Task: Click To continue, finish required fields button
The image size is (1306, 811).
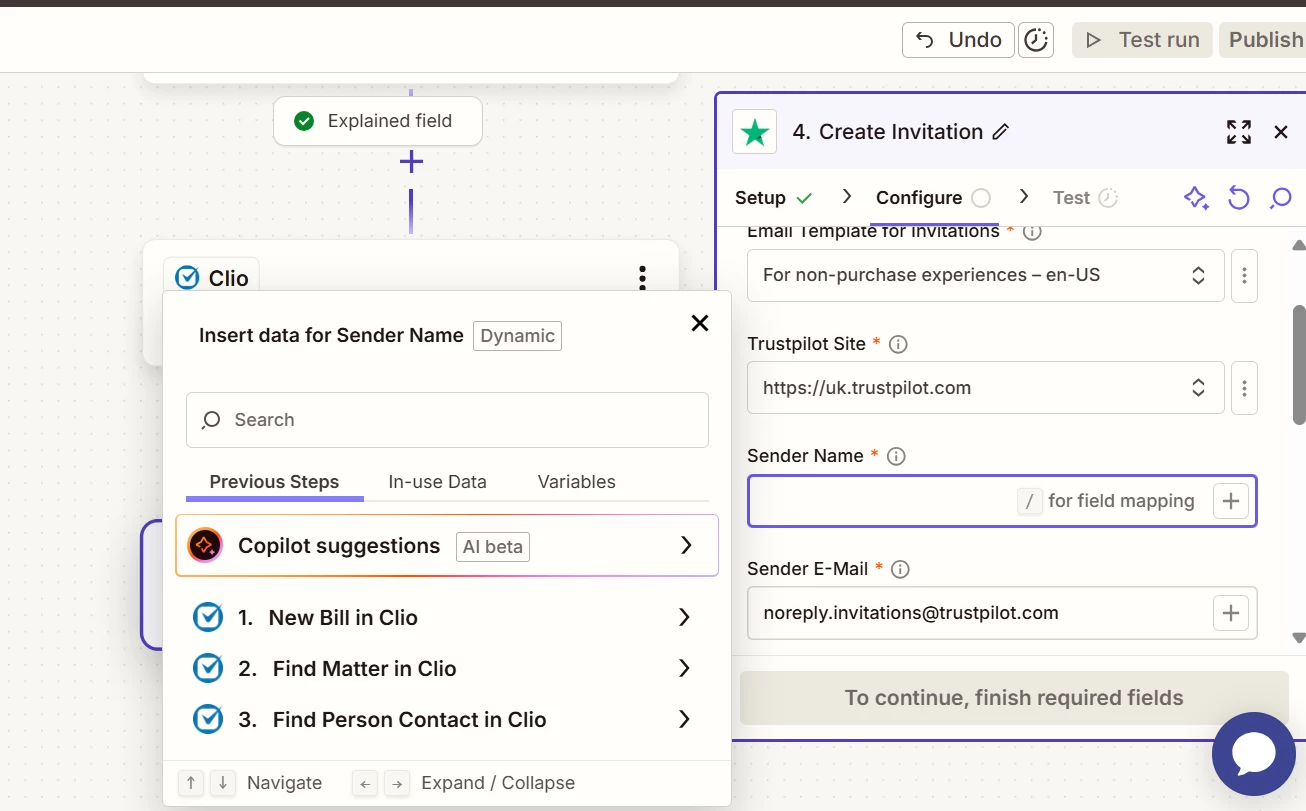Action: pos(1014,698)
